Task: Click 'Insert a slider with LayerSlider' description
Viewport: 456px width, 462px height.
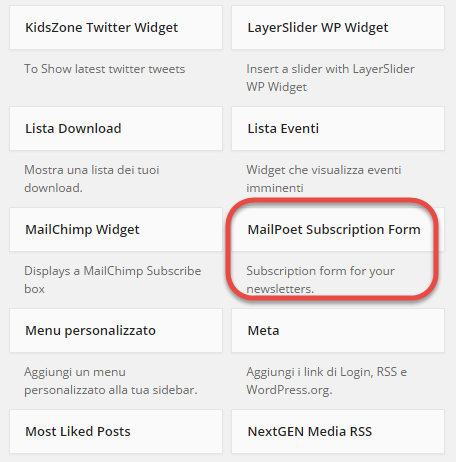Action: (330, 78)
